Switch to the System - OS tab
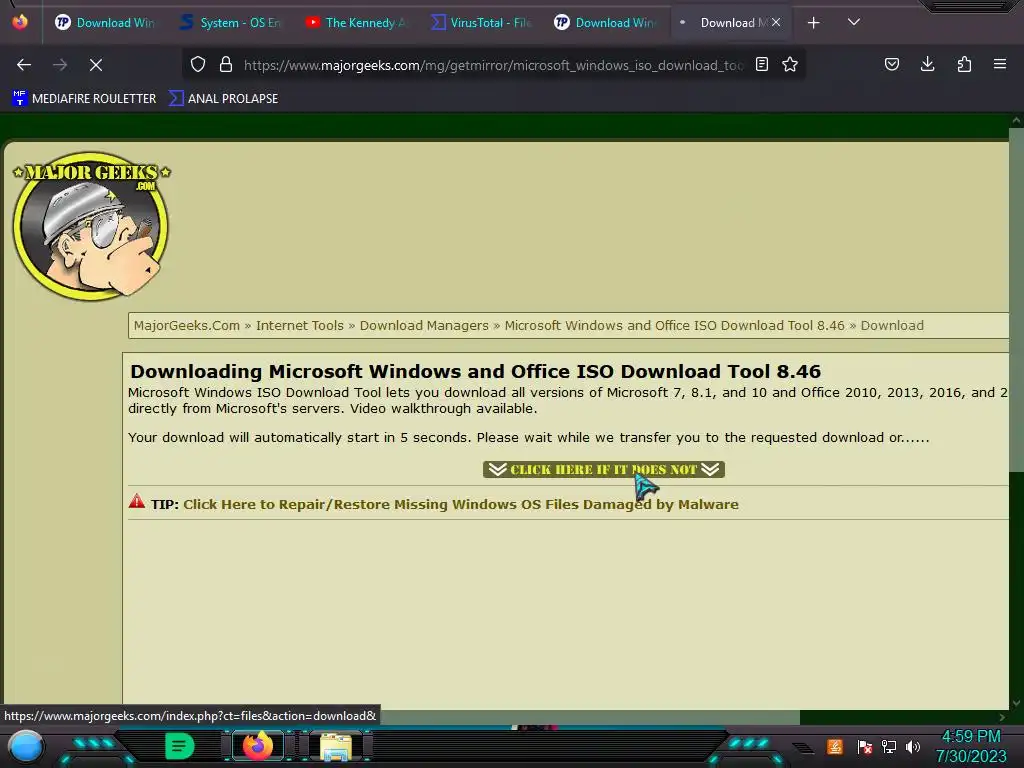 click(x=230, y=23)
